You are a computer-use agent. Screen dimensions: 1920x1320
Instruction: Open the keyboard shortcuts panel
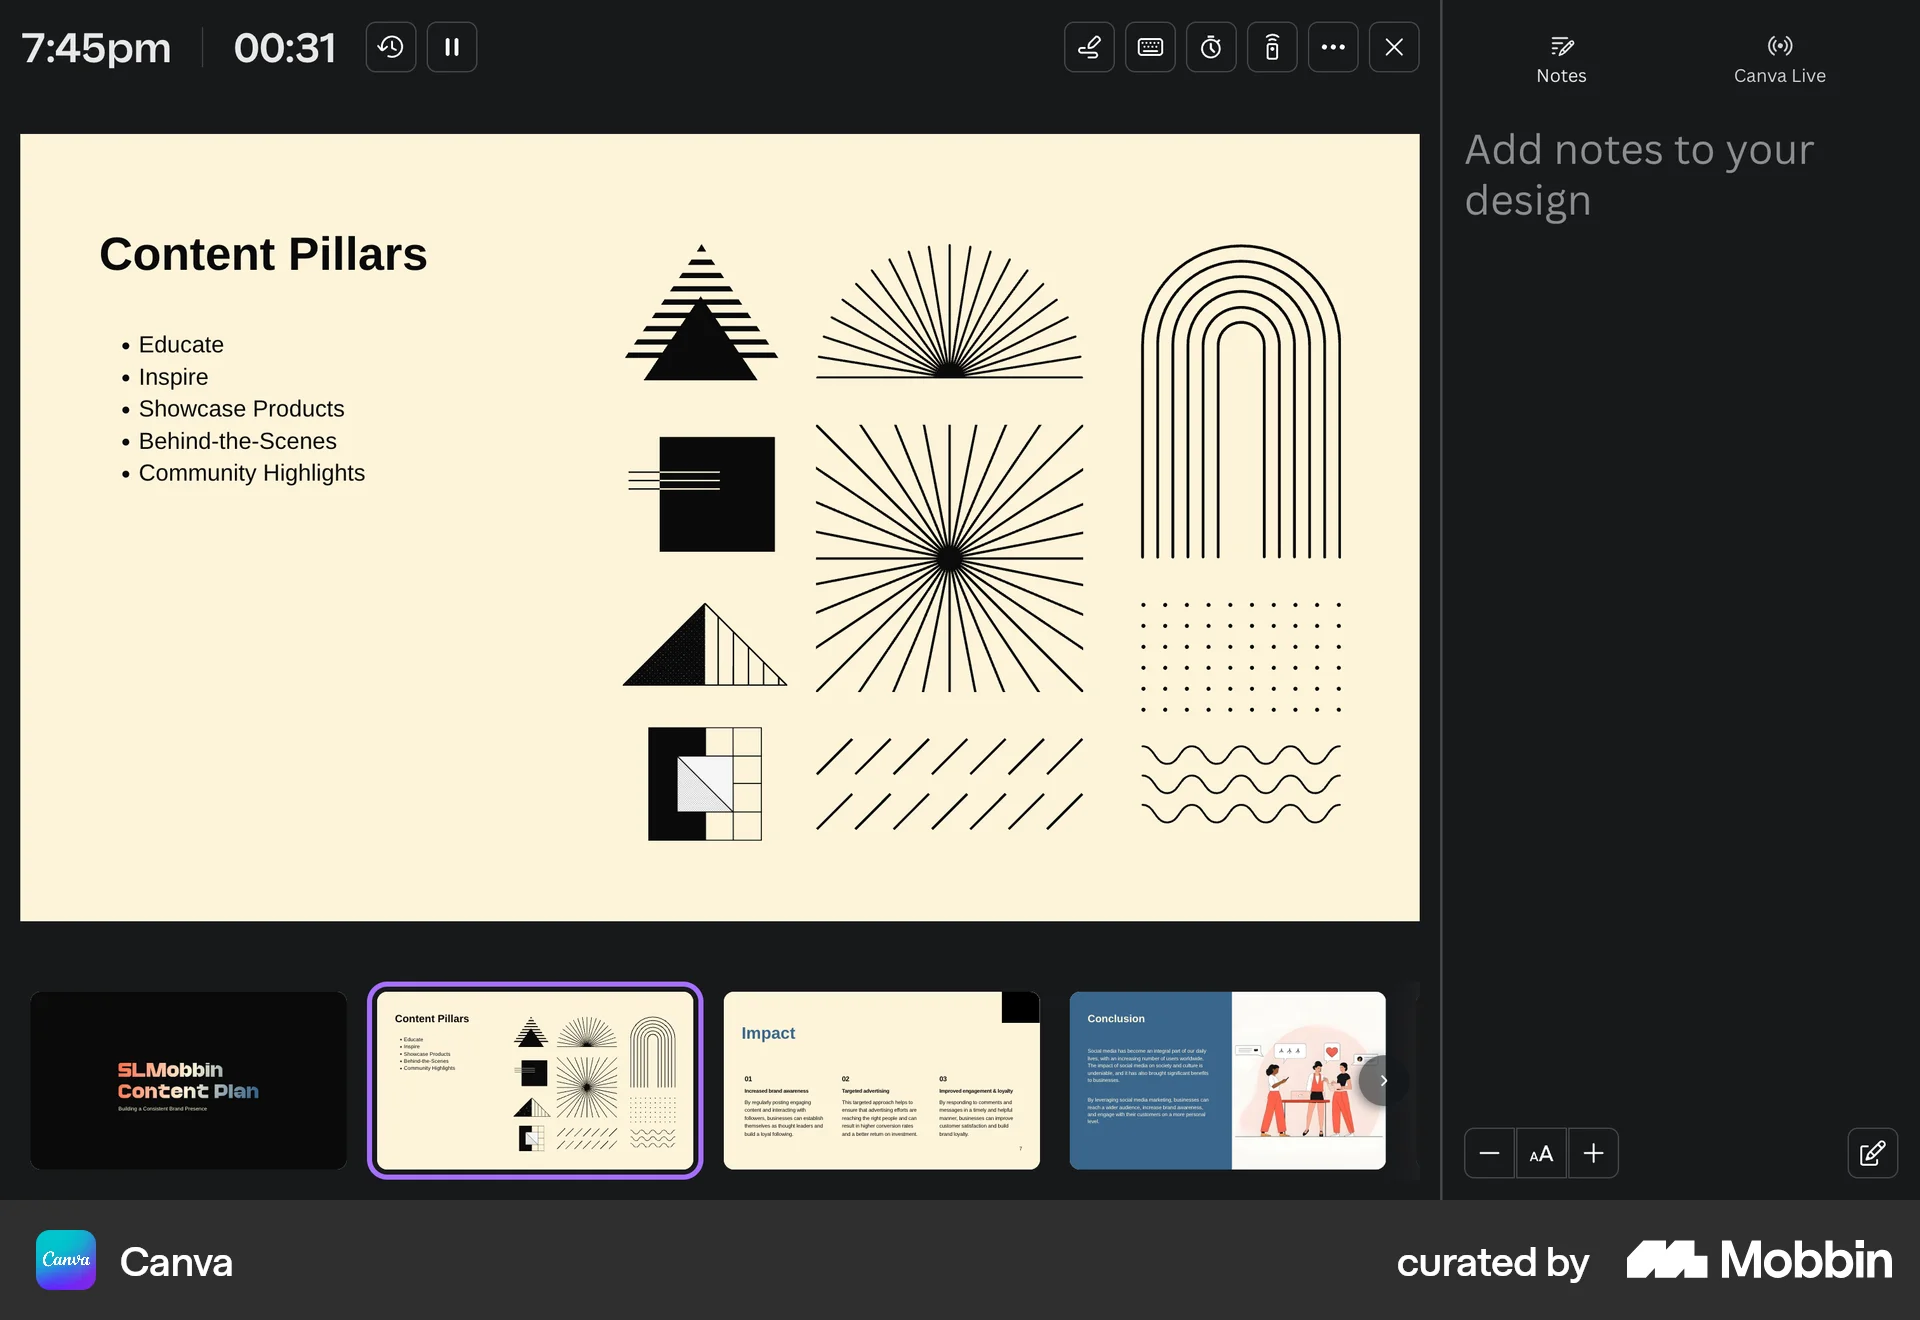[x=1150, y=47]
